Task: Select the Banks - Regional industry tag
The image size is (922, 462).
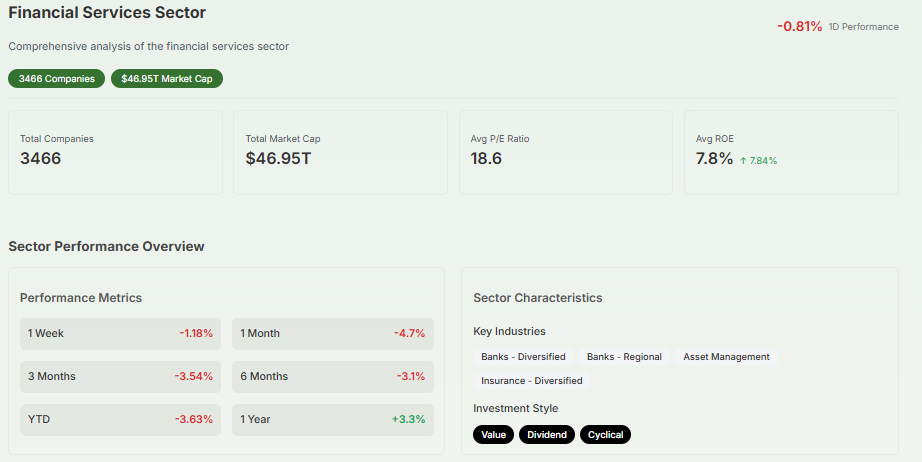Action: point(624,357)
